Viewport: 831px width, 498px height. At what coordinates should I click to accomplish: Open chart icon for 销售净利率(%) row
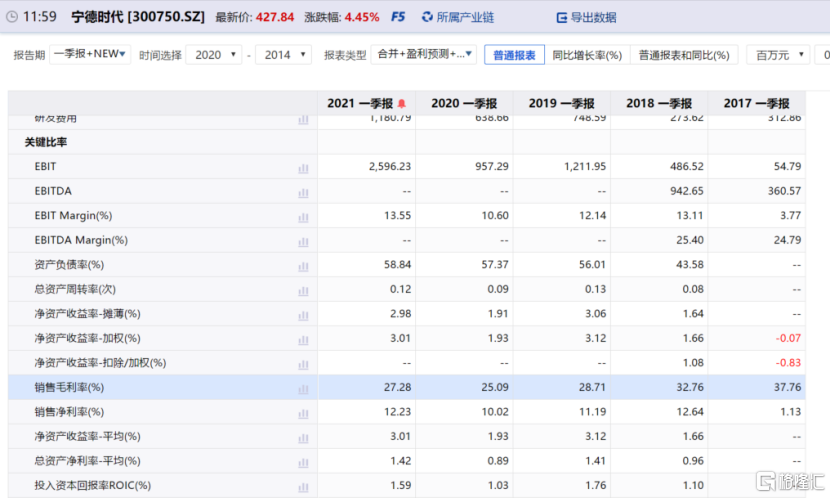pyautogui.click(x=303, y=414)
